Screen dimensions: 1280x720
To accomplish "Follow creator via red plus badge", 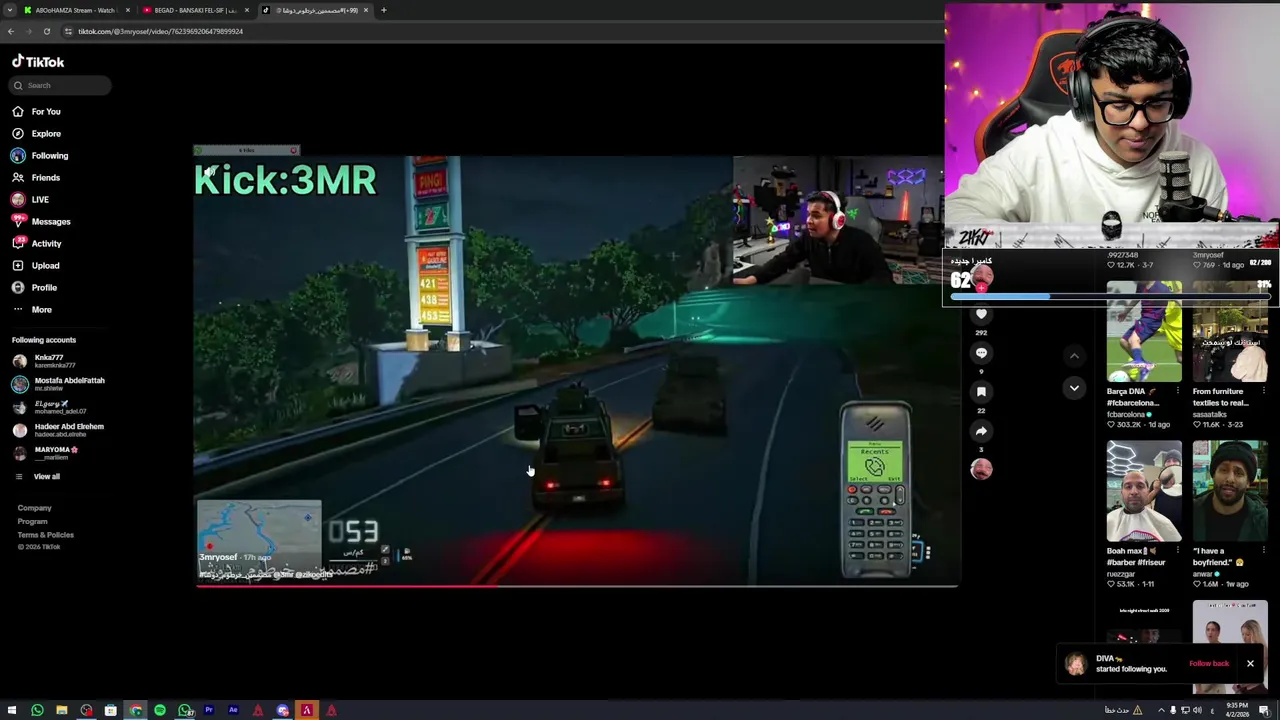I will tap(981, 288).
